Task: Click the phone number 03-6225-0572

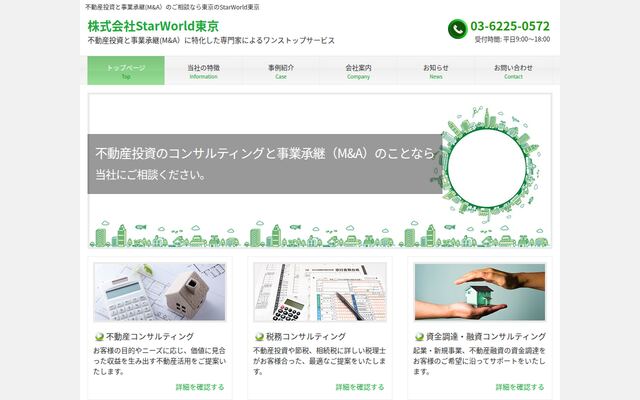Action: 510,26
